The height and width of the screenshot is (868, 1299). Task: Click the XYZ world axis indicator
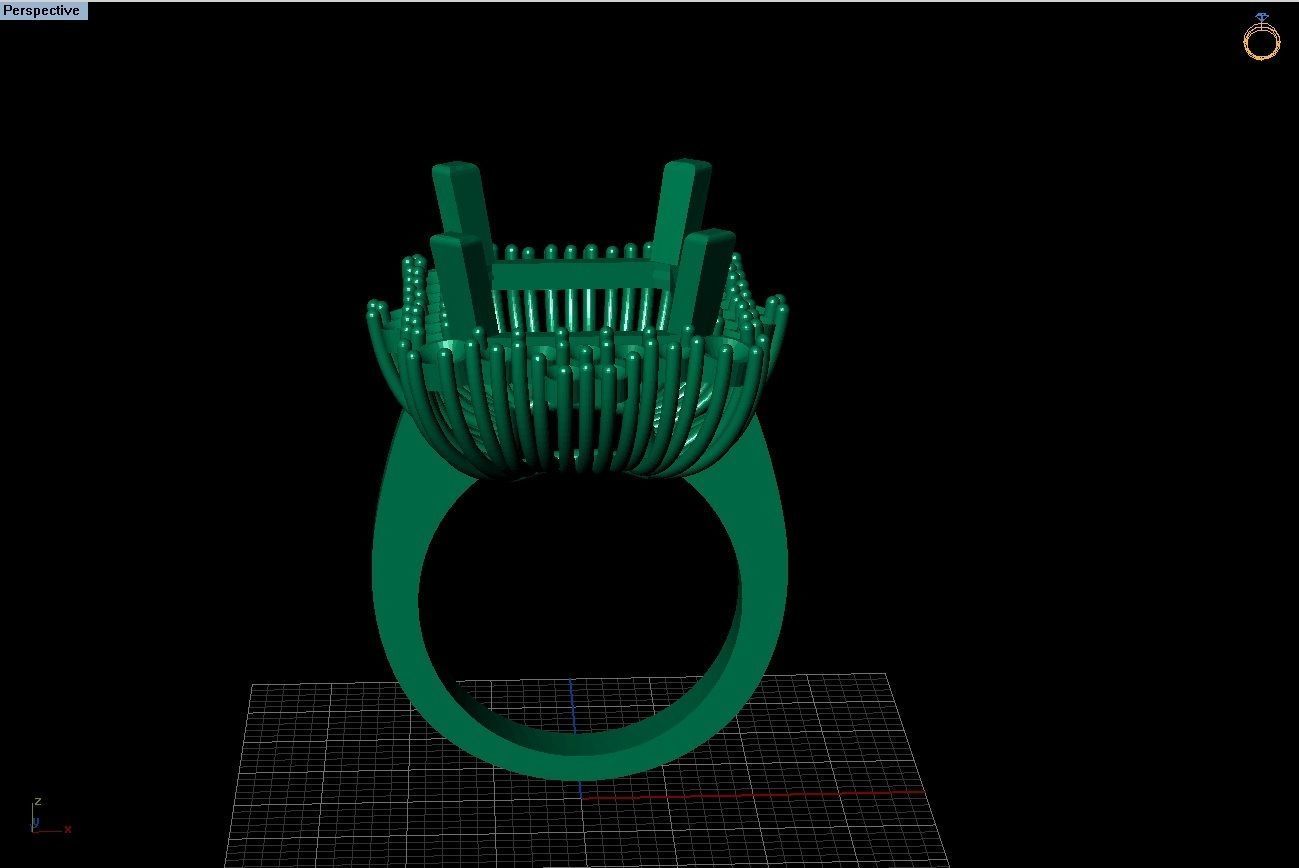pyautogui.click(x=50, y=817)
